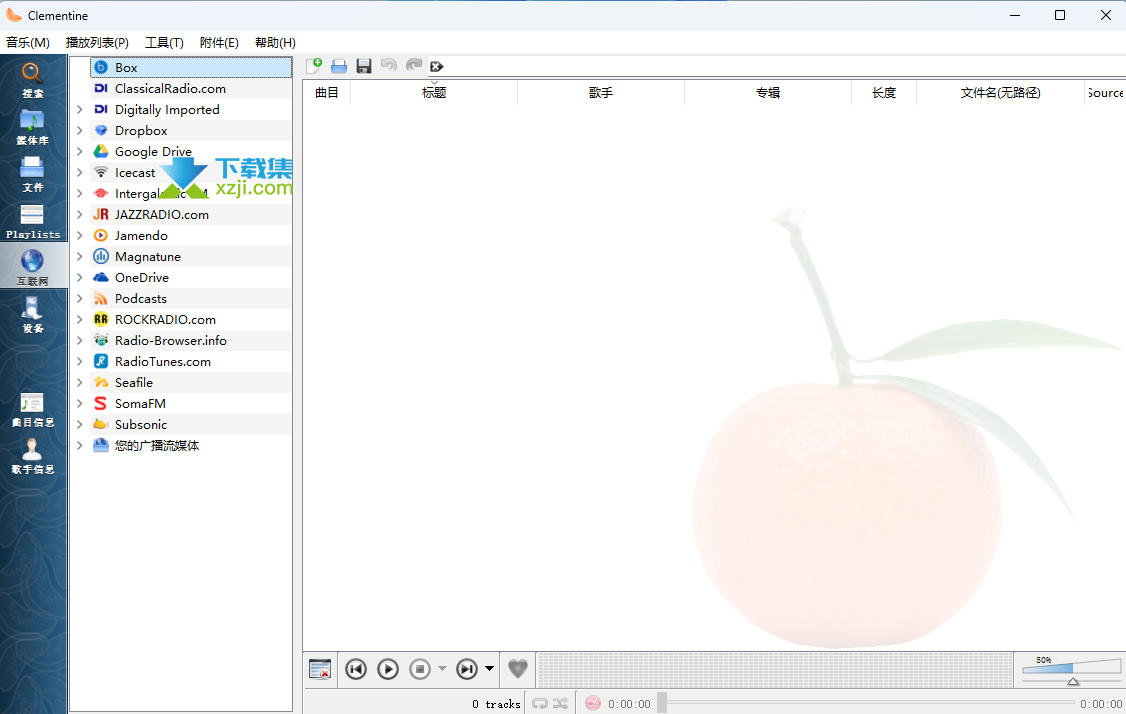Screen dimensions: 1126x714
Task: Click the load playlist icon in toolbar
Action: [339, 66]
